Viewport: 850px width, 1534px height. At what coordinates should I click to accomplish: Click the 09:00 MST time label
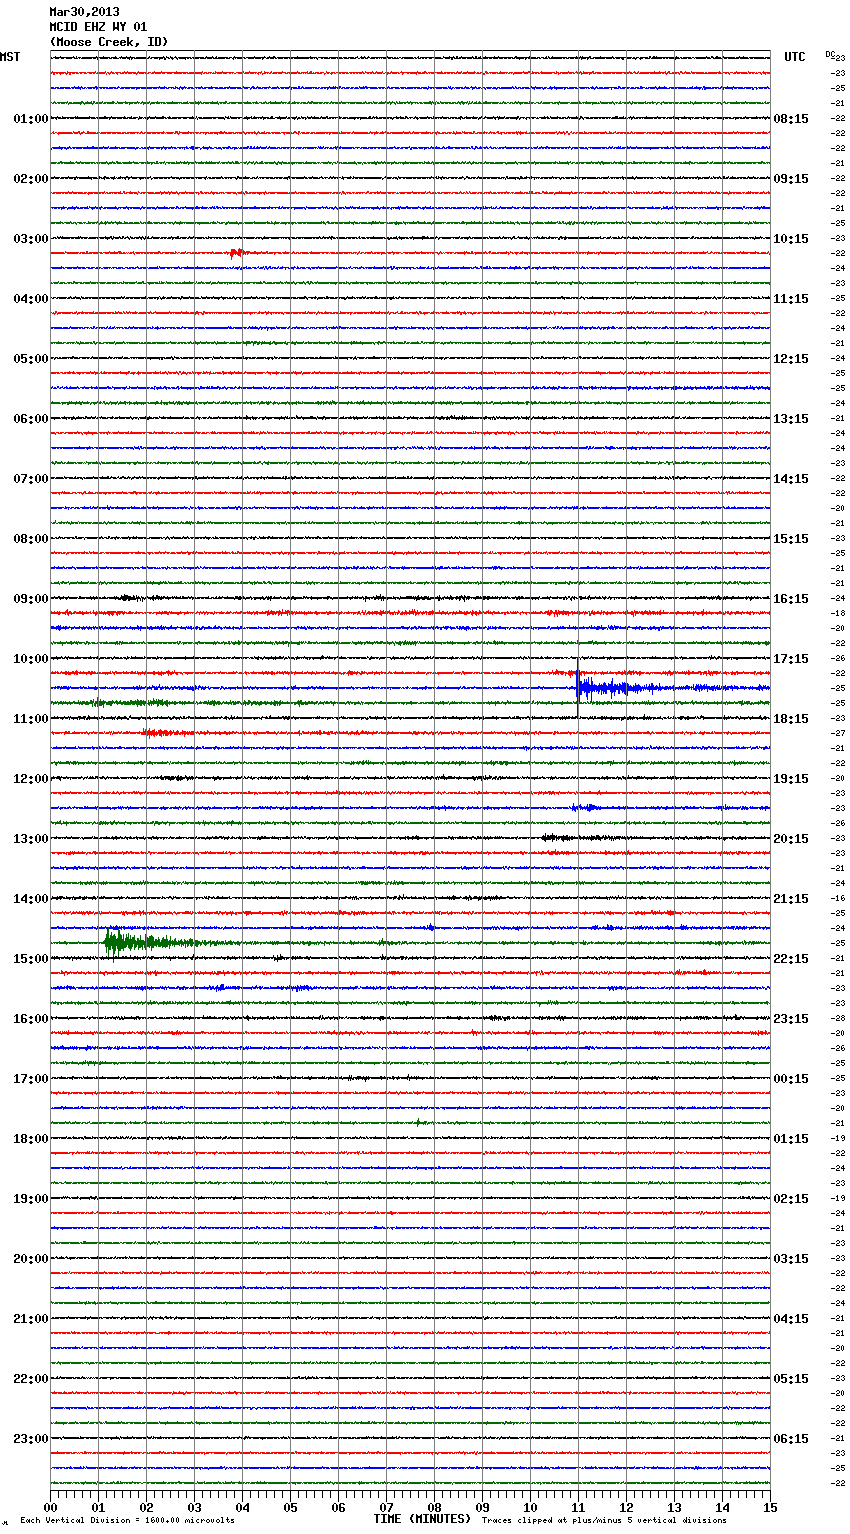[31, 599]
